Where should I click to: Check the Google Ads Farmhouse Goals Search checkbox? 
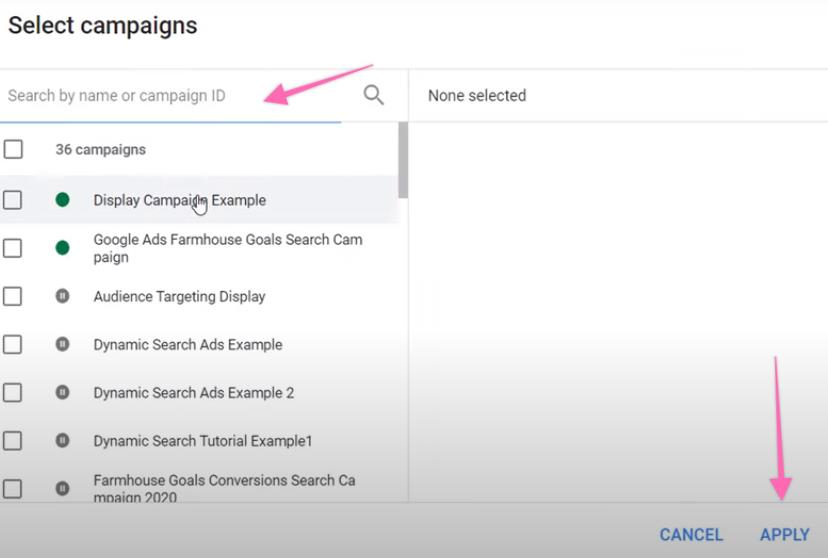click(13, 248)
